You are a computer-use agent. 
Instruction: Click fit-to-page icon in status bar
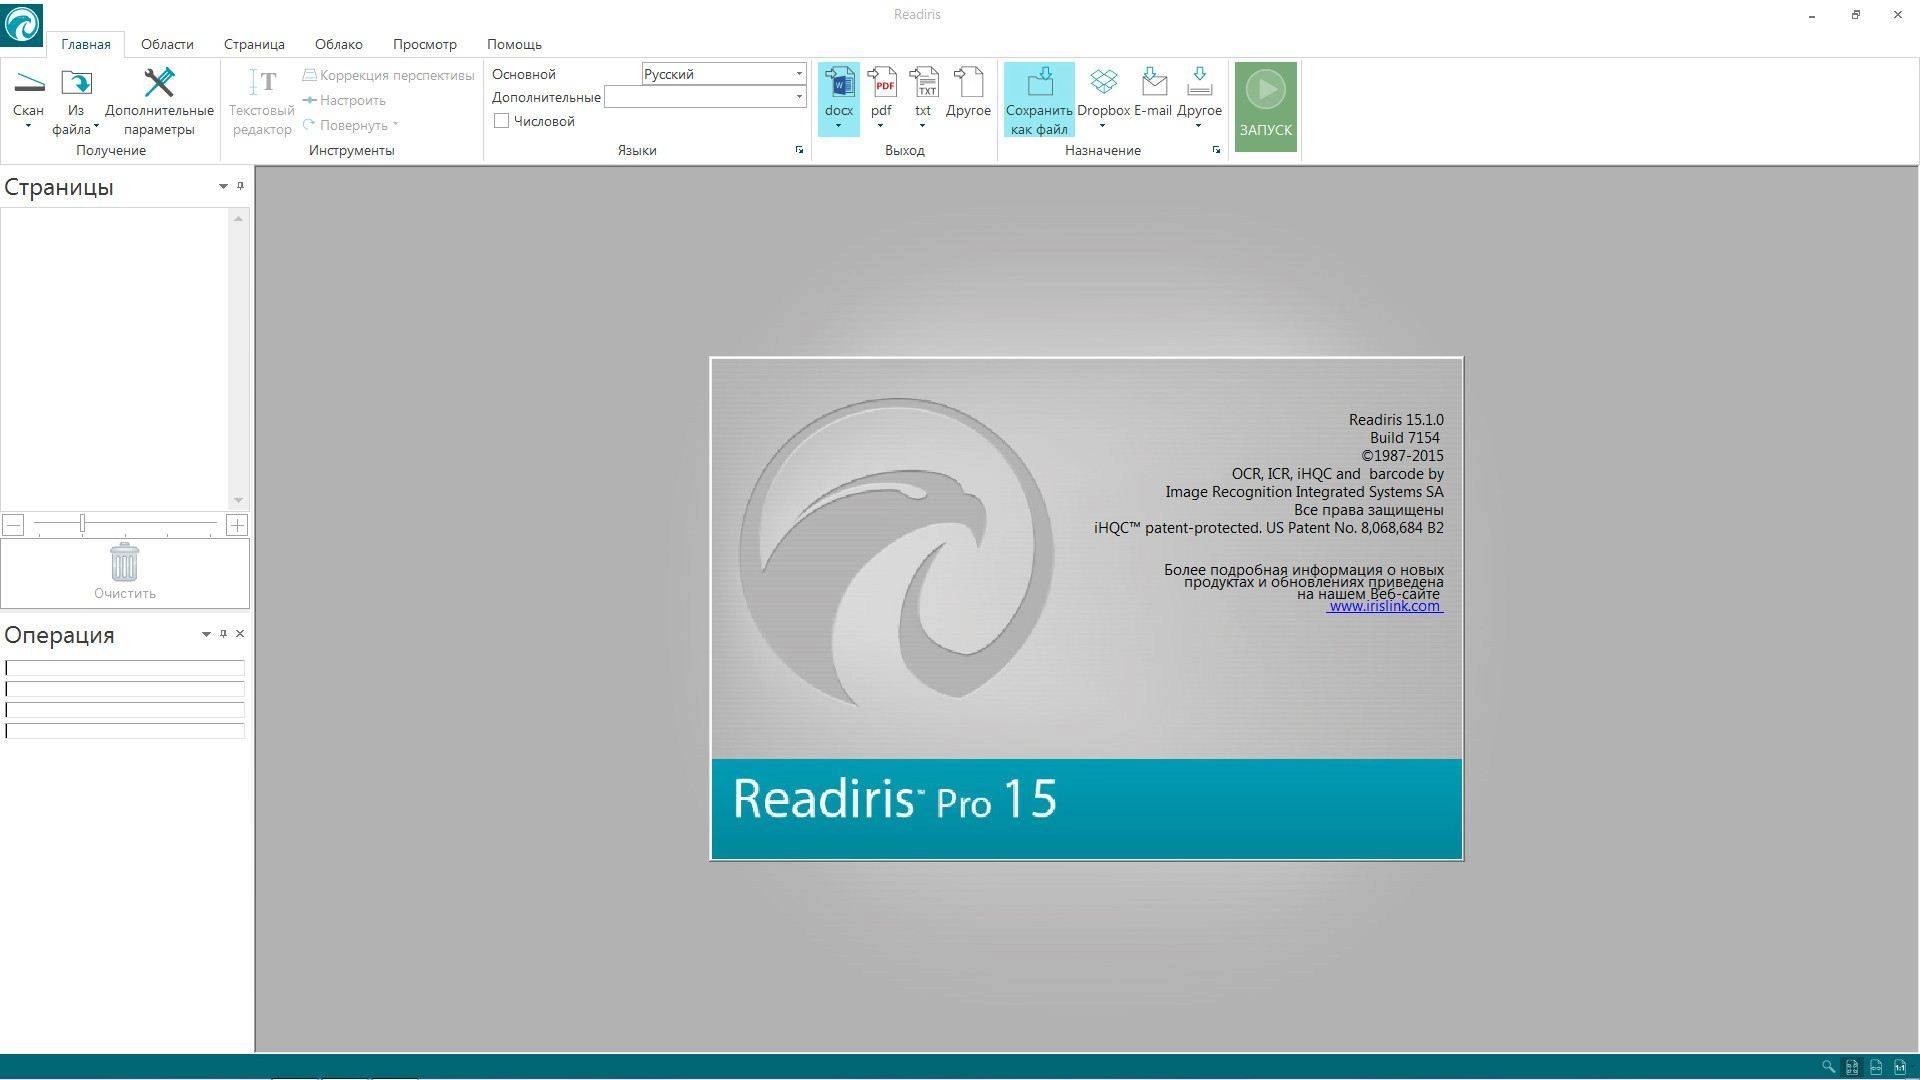1852,1067
